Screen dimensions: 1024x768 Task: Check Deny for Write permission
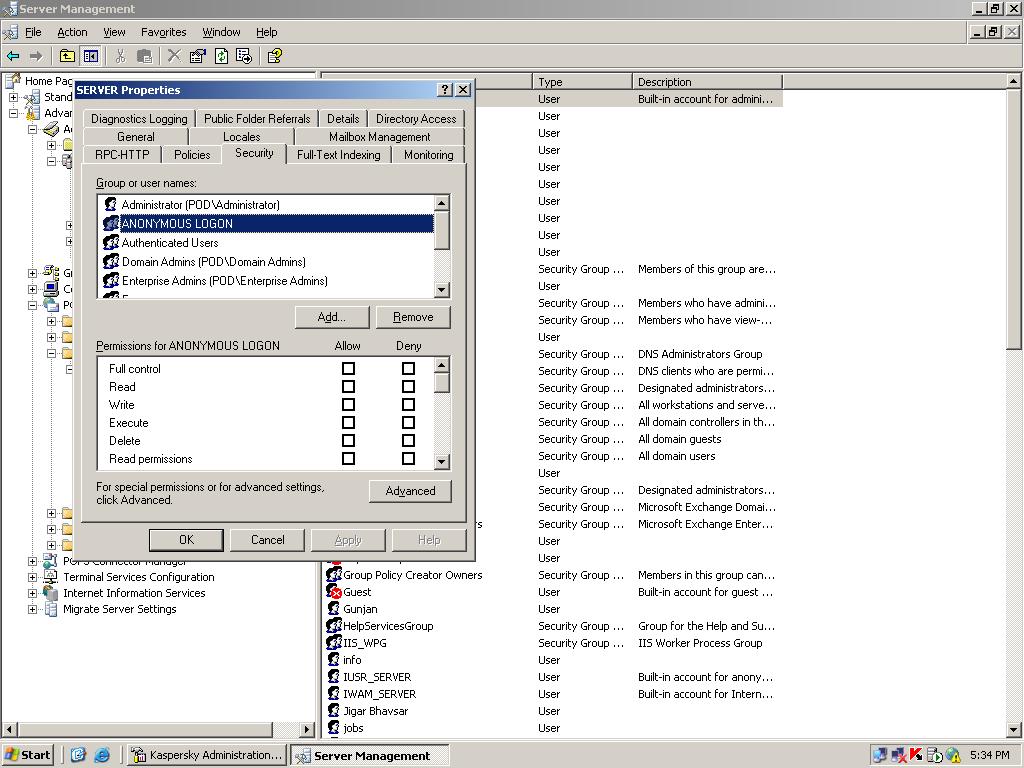[408, 405]
